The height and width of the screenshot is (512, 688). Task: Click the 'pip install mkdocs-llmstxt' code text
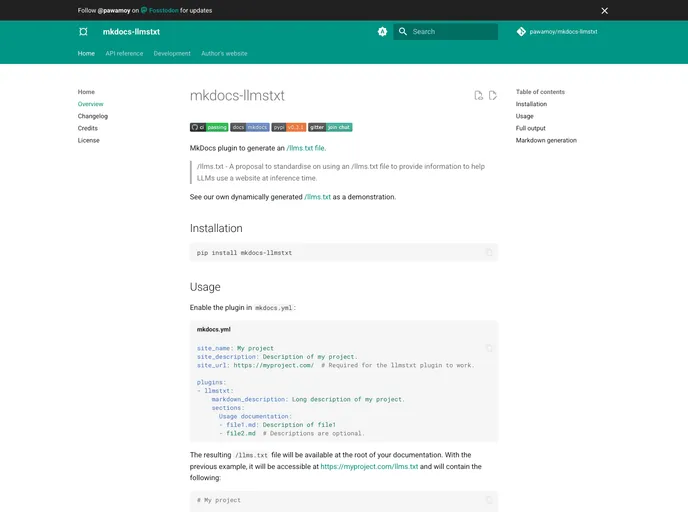(244, 253)
